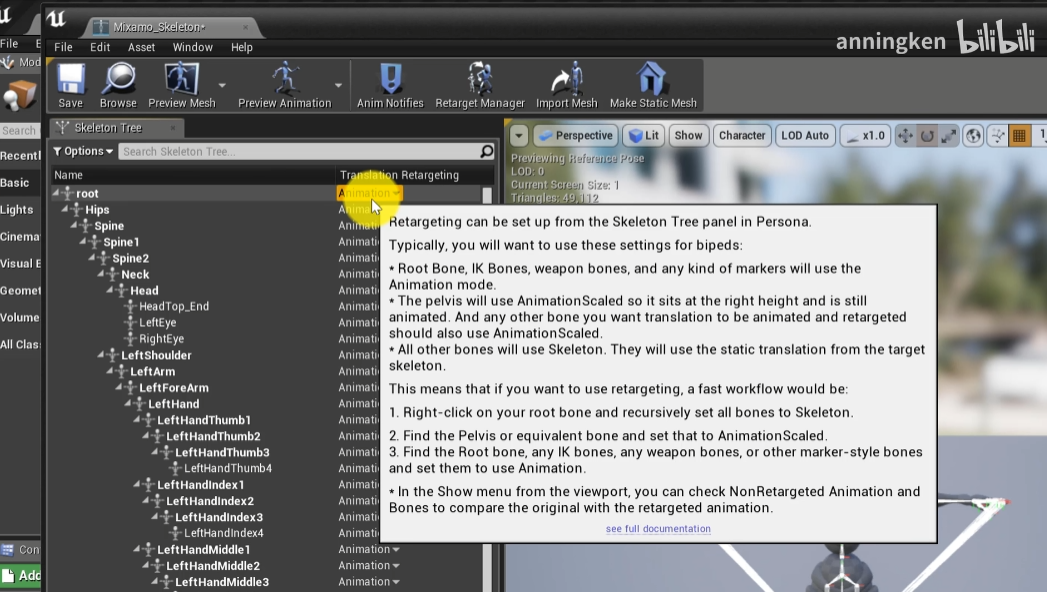
Task: Select the LeftForeArm bone
Action: 174,387
